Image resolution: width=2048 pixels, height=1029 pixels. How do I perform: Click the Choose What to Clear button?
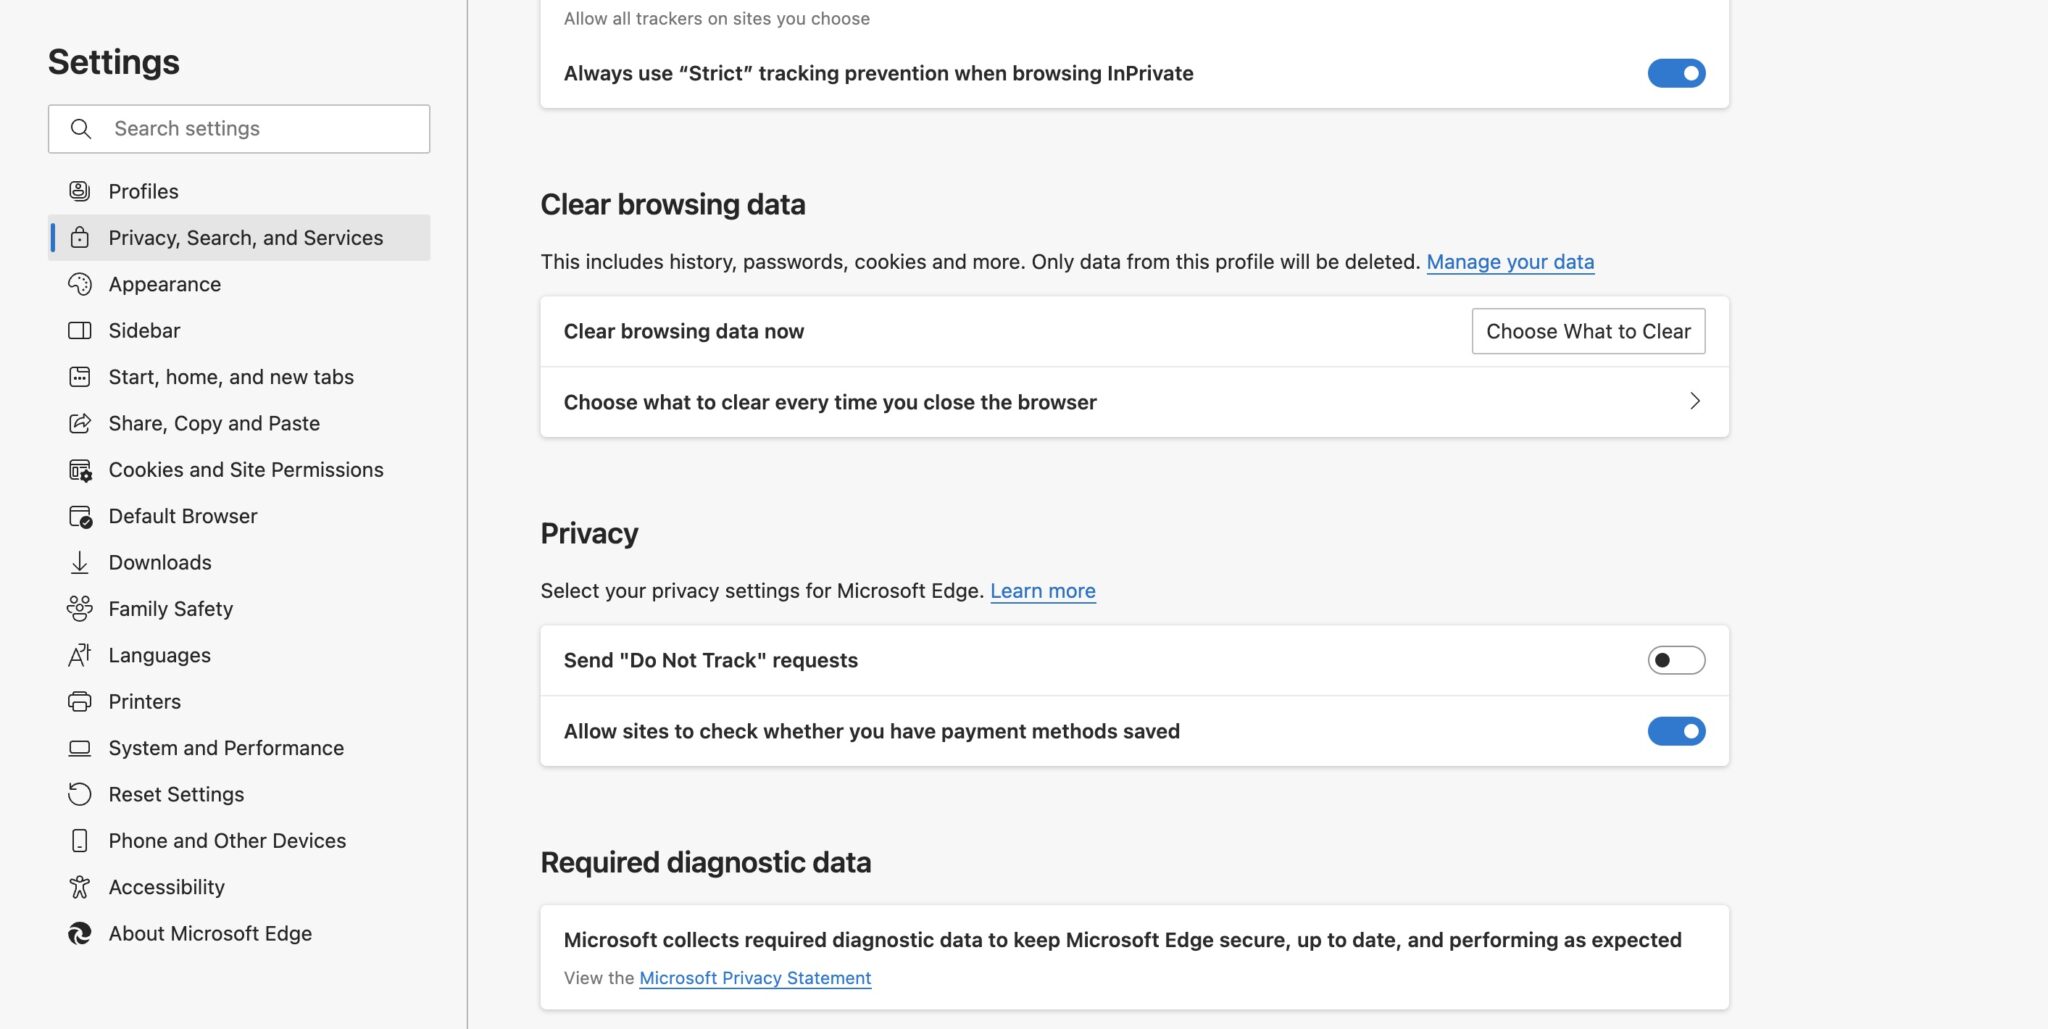click(1588, 330)
